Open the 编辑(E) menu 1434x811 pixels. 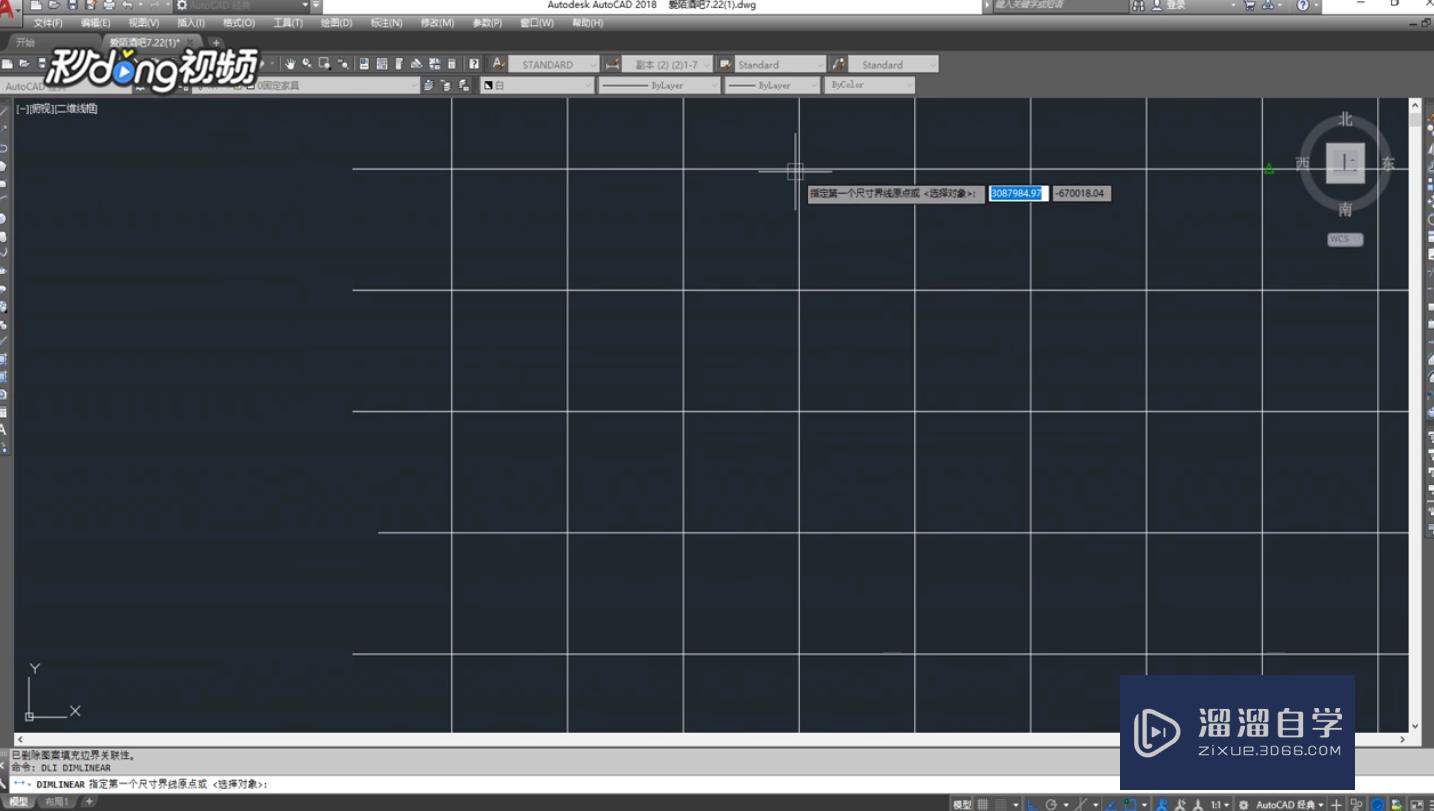pos(96,22)
